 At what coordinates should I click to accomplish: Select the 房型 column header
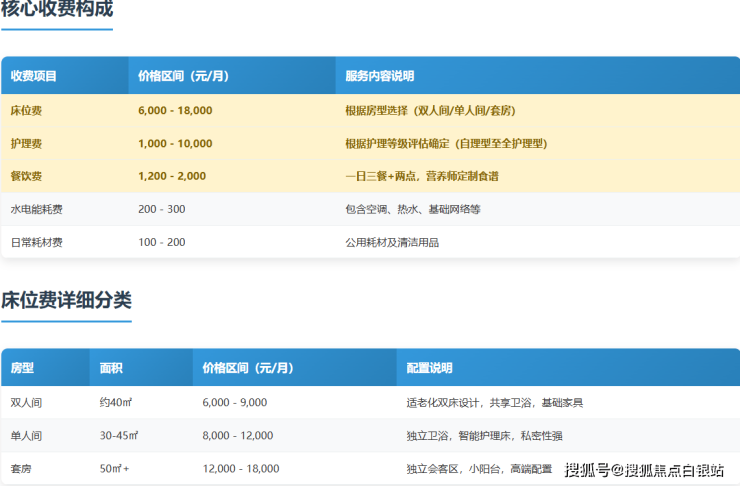point(22,368)
